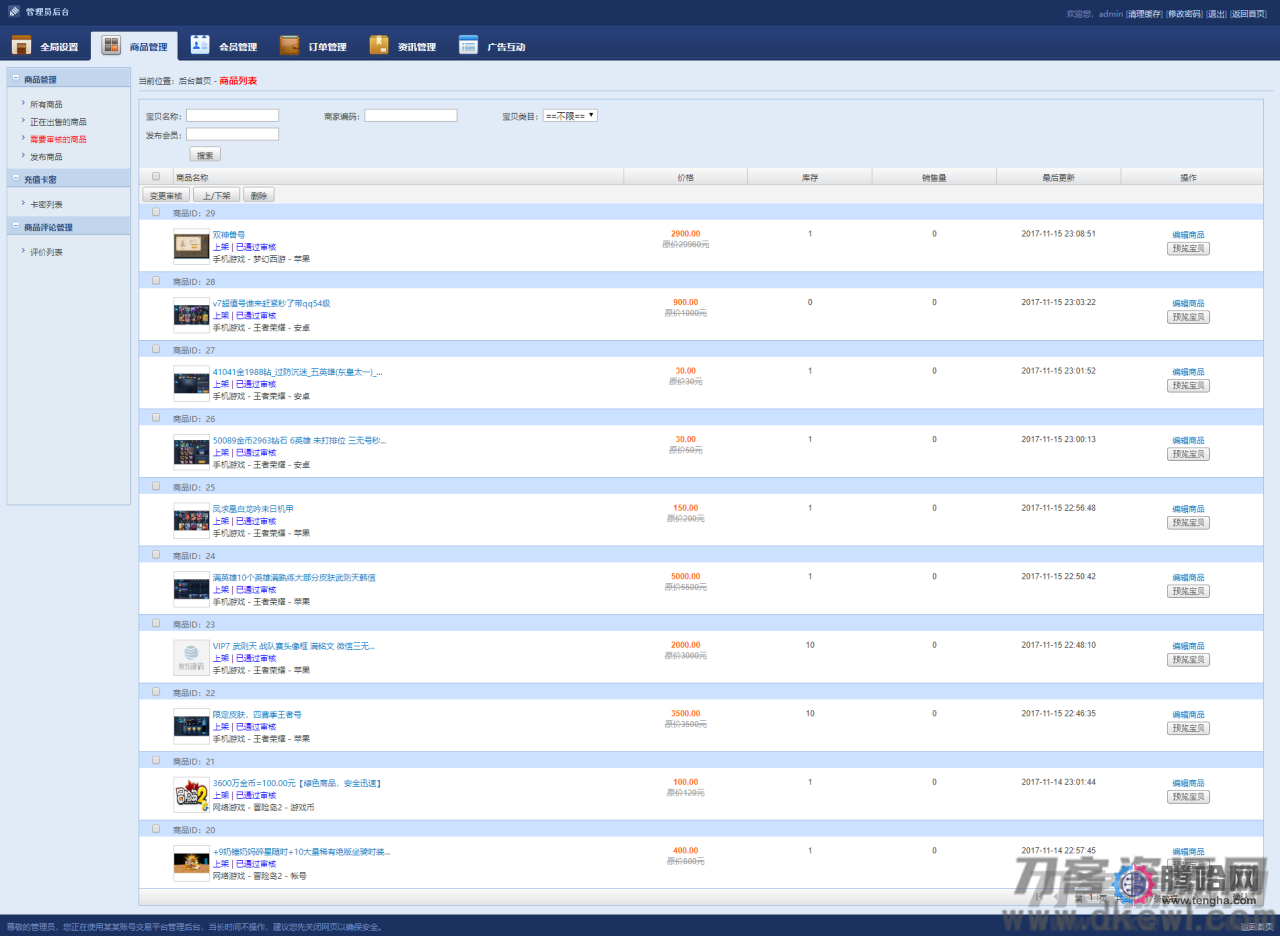1280x936 pixels.
Task: Click the 资讯管理 package icon
Action: [379, 45]
